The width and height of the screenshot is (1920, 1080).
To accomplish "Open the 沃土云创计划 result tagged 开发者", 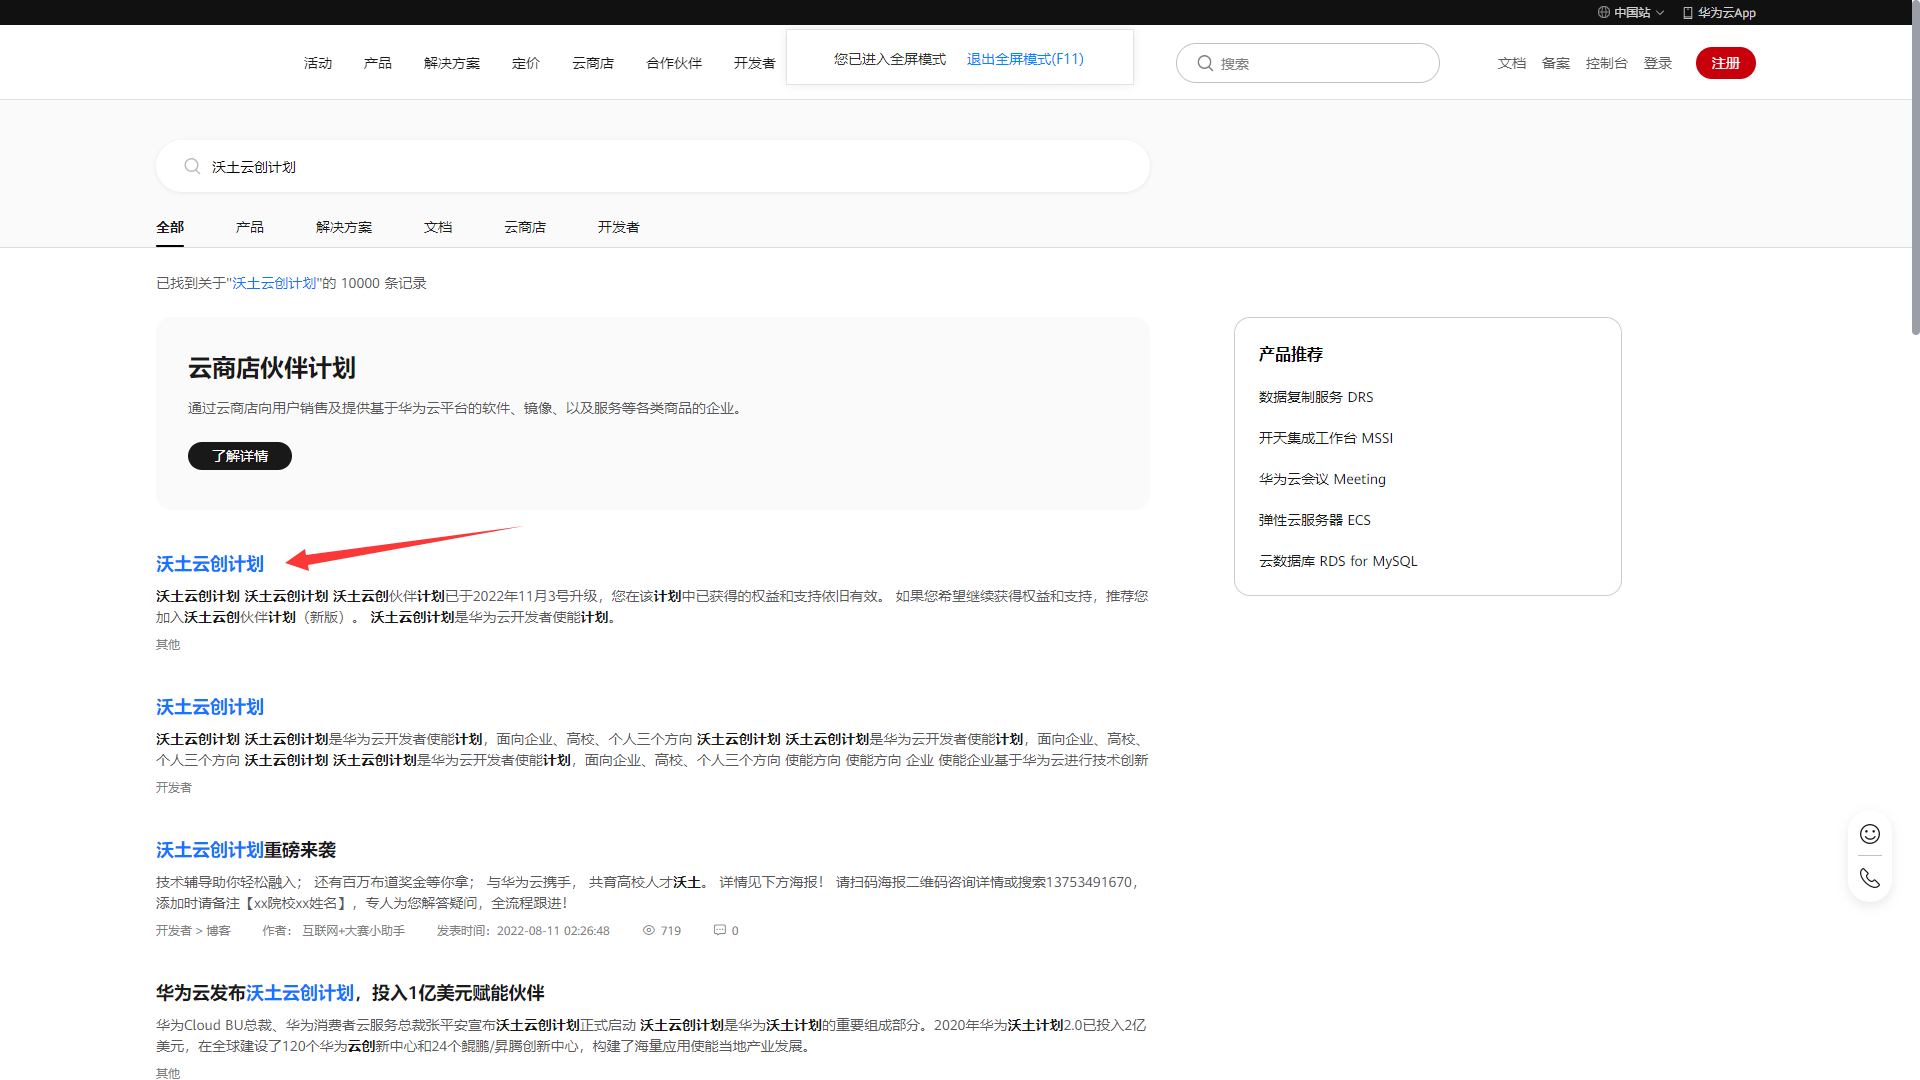I will pos(210,707).
